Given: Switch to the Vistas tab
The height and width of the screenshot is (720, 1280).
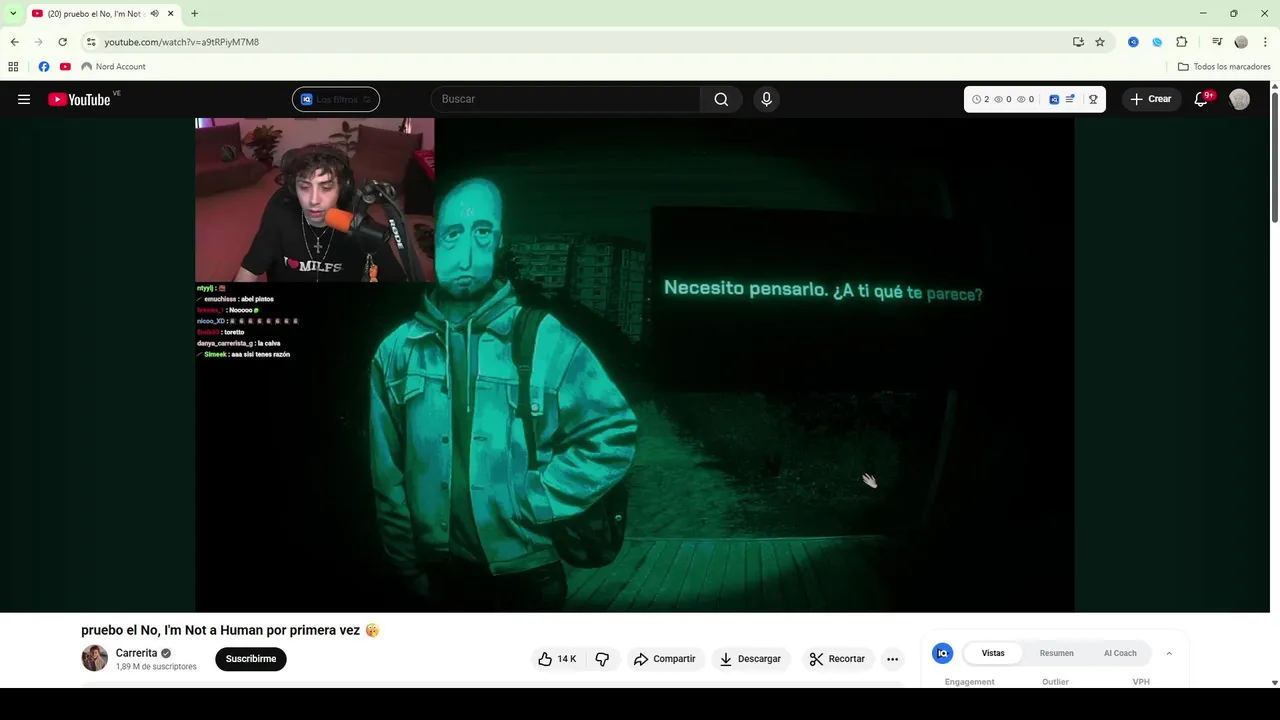Looking at the screenshot, I should (993, 653).
